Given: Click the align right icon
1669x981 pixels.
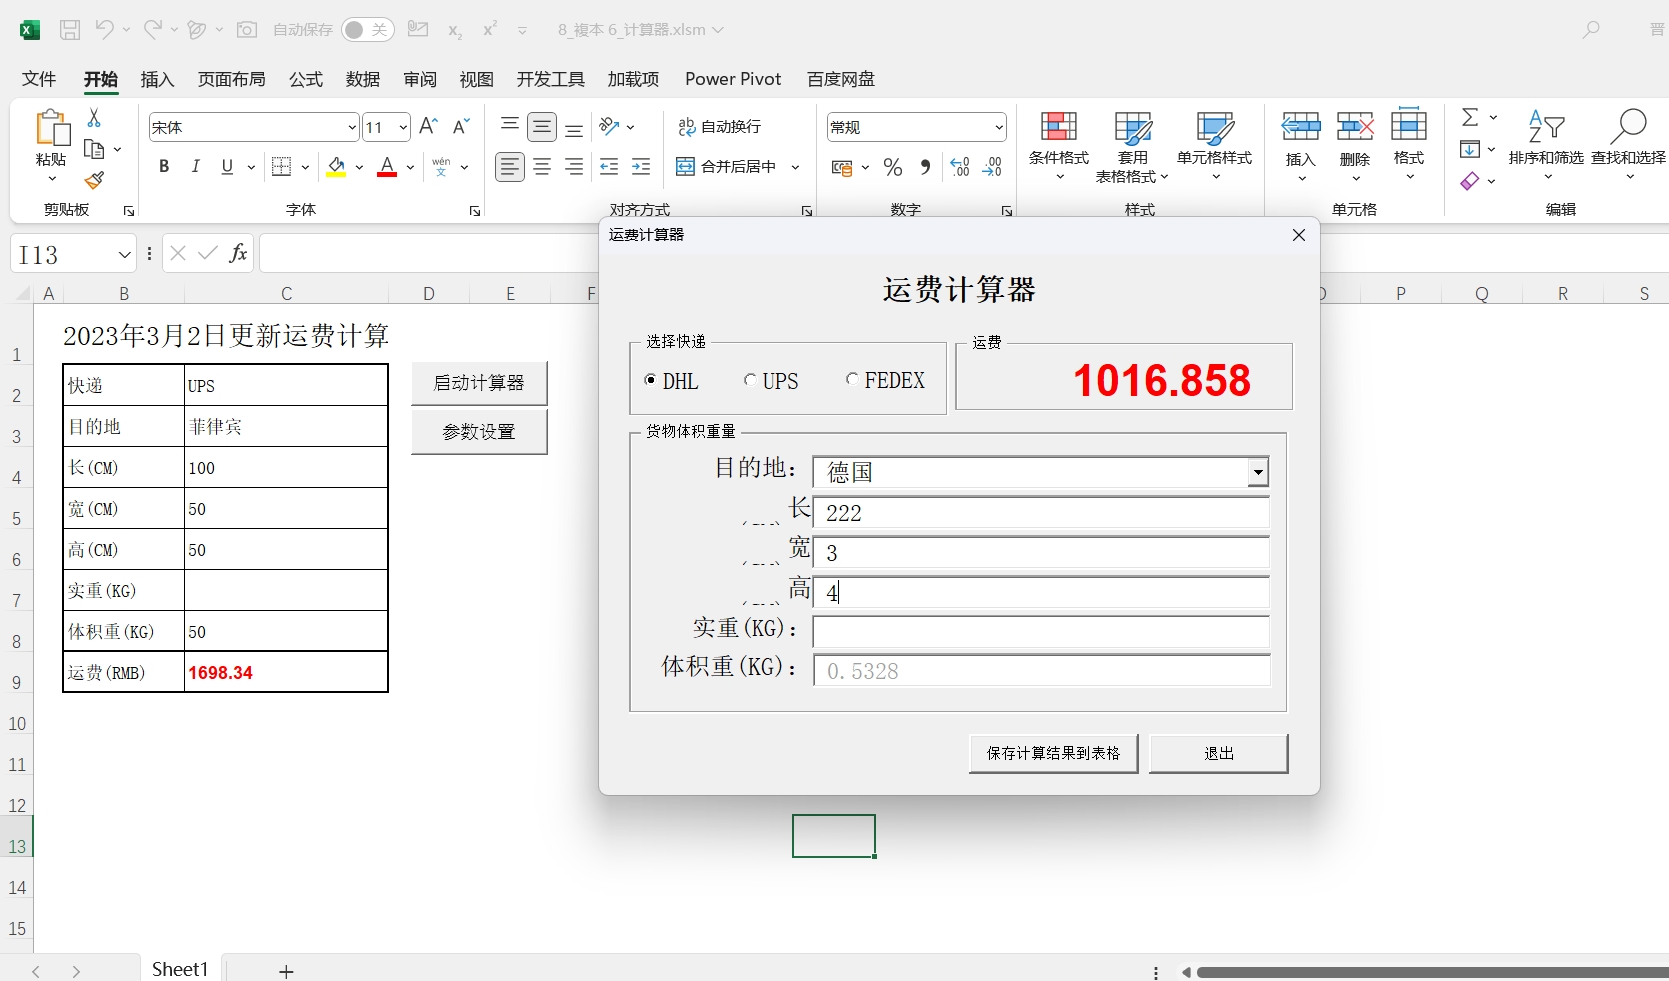Looking at the screenshot, I should (x=574, y=167).
